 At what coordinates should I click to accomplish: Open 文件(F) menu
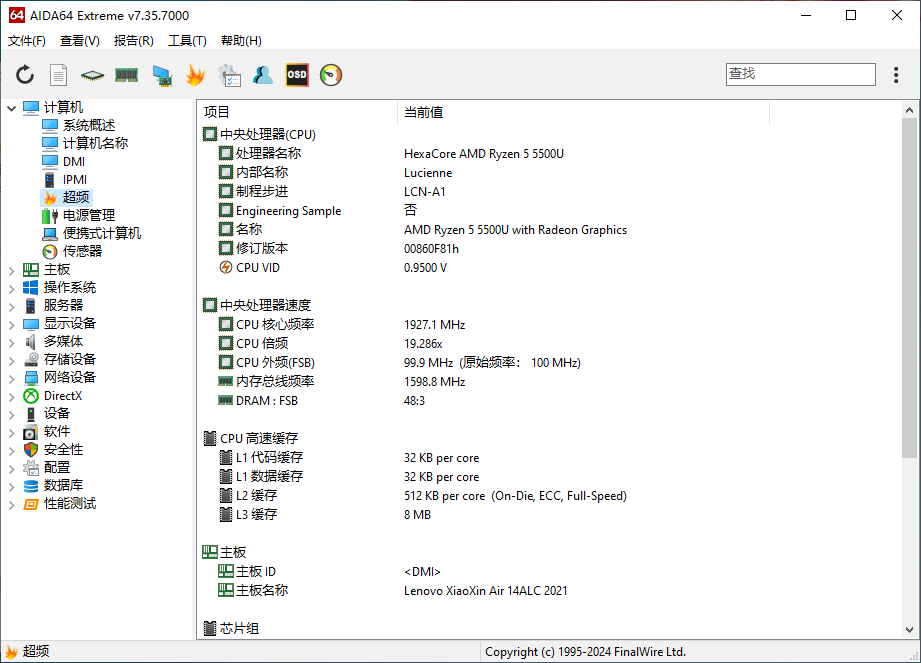click(26, 41)
